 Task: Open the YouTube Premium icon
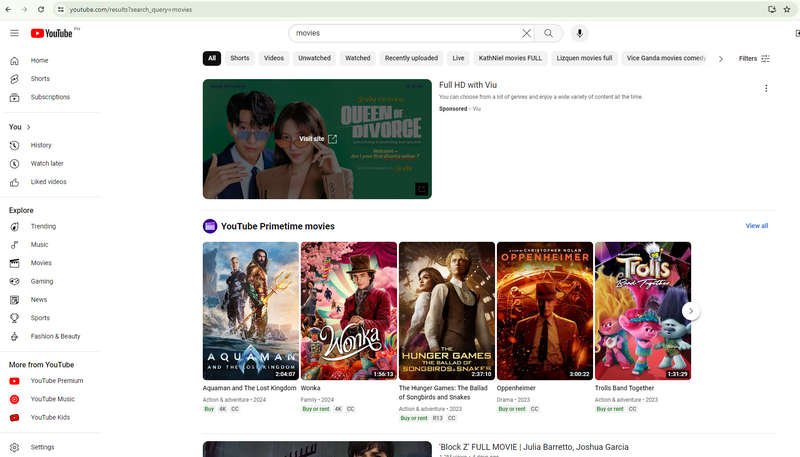pos(14,381)
